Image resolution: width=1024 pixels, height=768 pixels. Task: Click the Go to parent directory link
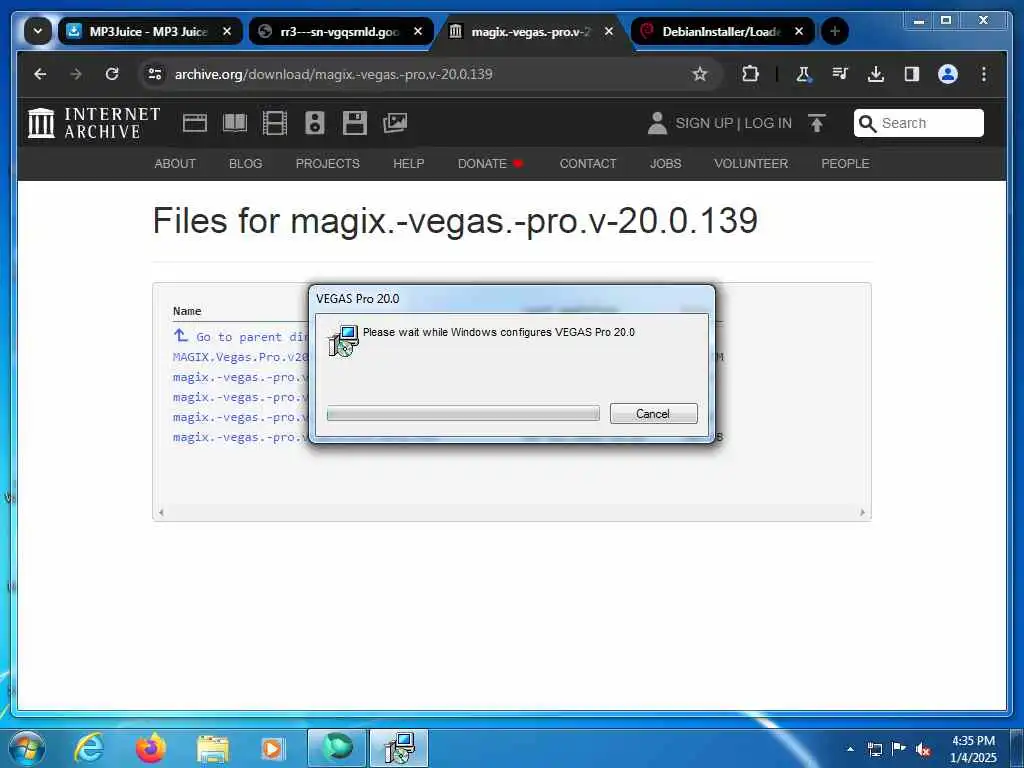240,336
